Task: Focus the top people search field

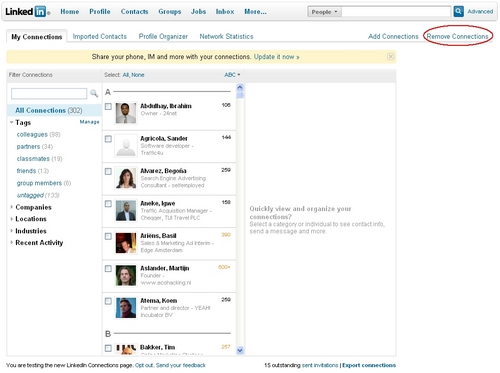Action: pos(396,12)
